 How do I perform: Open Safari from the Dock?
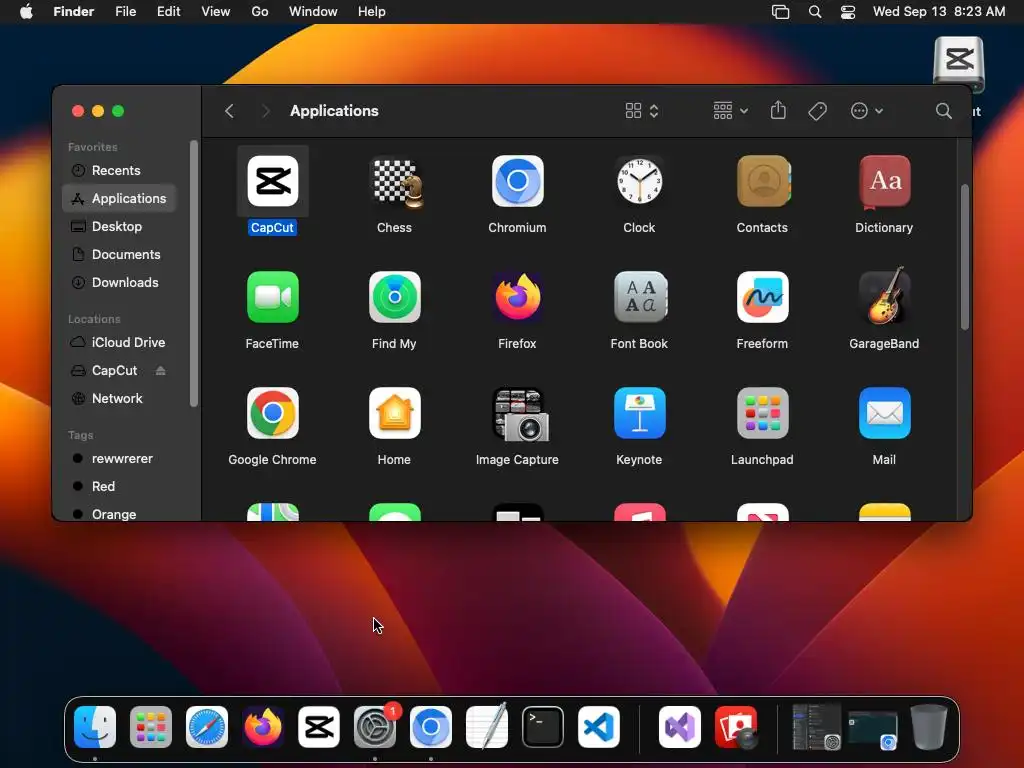click(x=207, y=727)
